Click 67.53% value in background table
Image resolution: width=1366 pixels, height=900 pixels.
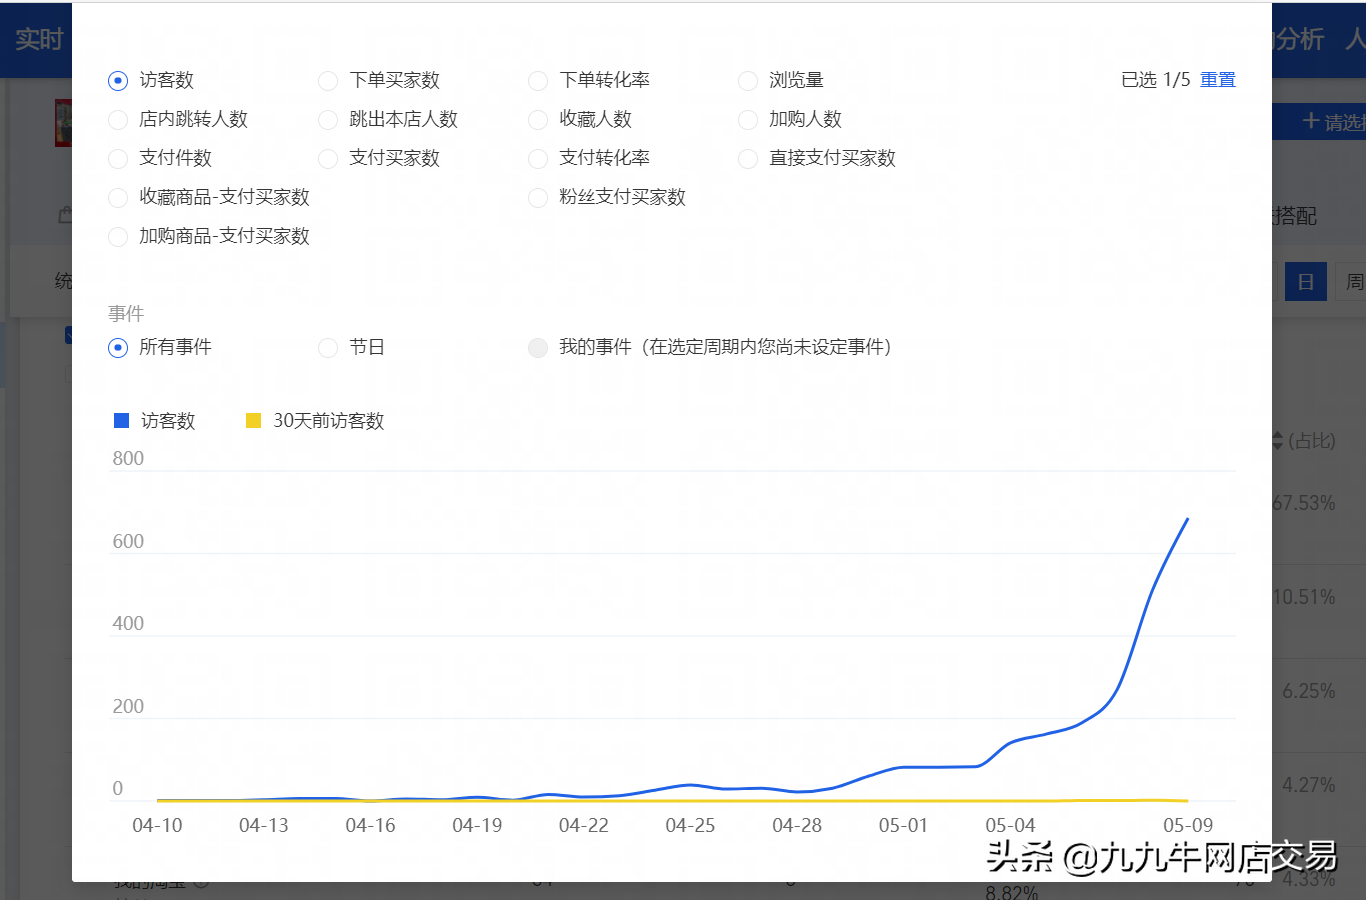click(1304, 503)
